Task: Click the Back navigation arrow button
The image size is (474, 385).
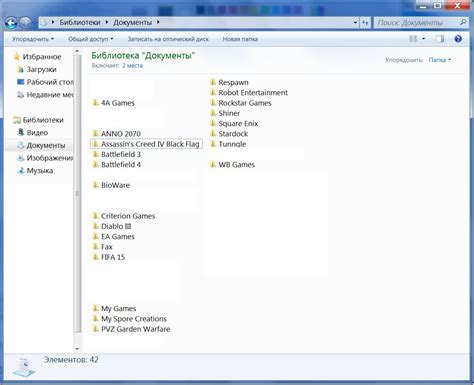Action: pos(11,23)
